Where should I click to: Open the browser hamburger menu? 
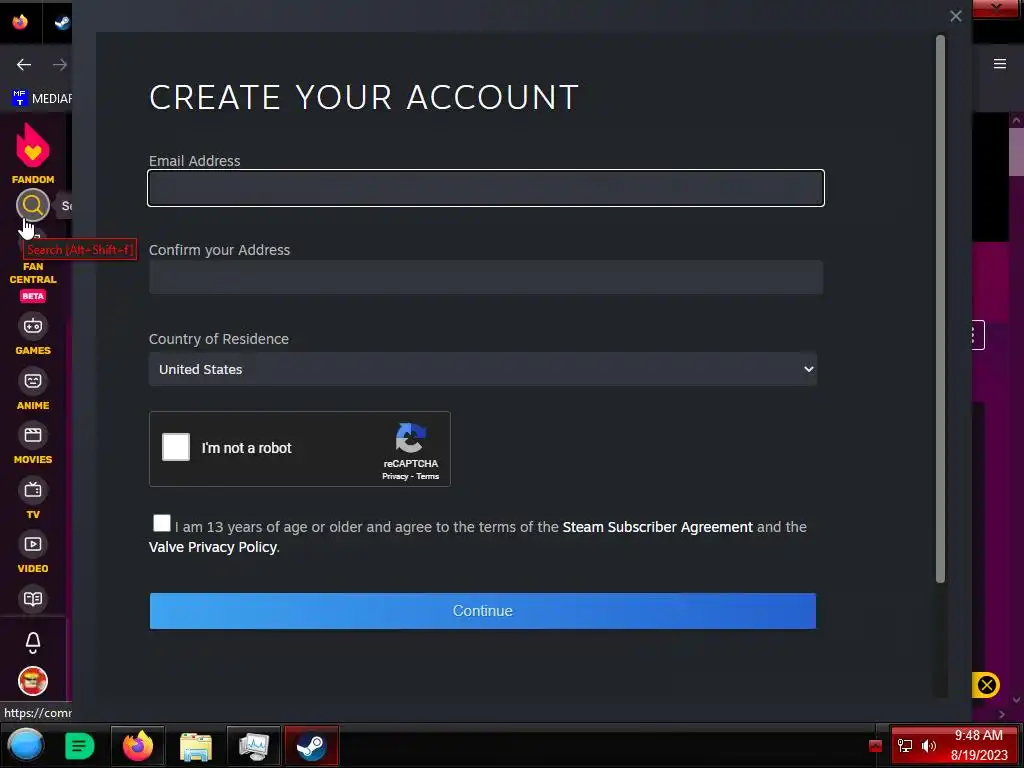click(1000, 63)
